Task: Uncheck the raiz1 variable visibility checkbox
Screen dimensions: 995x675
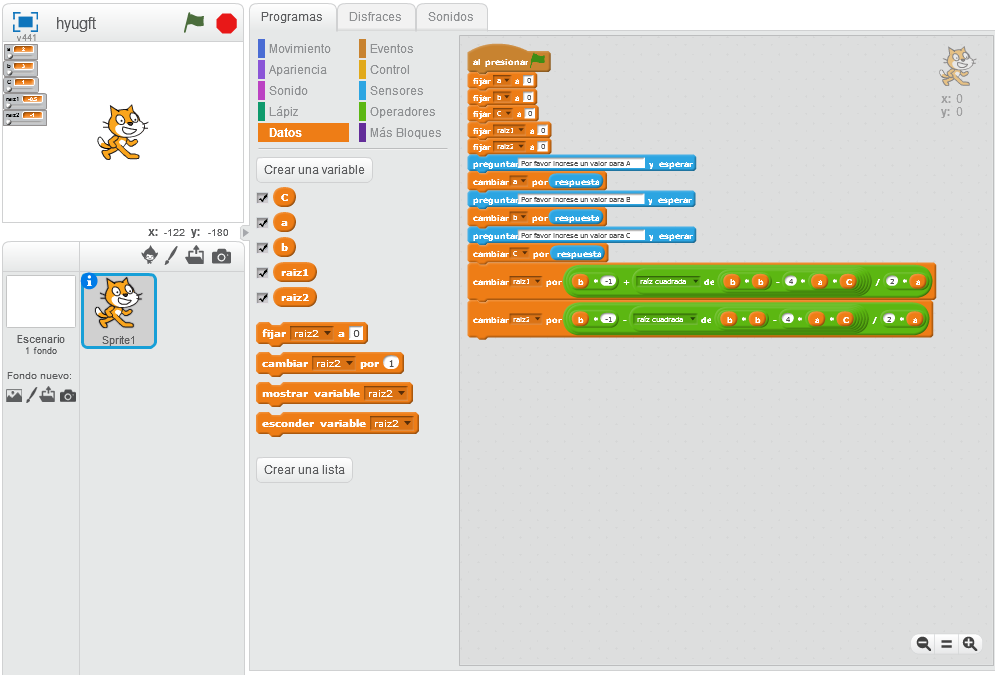Action: point(263,272)
